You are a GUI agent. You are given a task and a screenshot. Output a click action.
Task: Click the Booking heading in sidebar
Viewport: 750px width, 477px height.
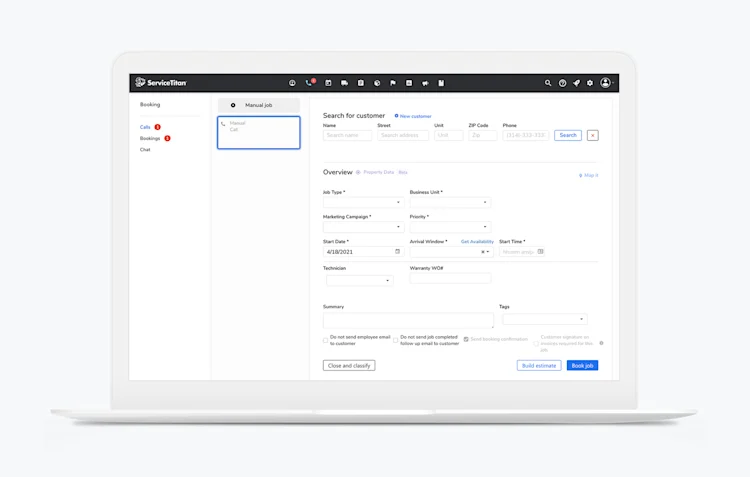[x=150, y=104]
